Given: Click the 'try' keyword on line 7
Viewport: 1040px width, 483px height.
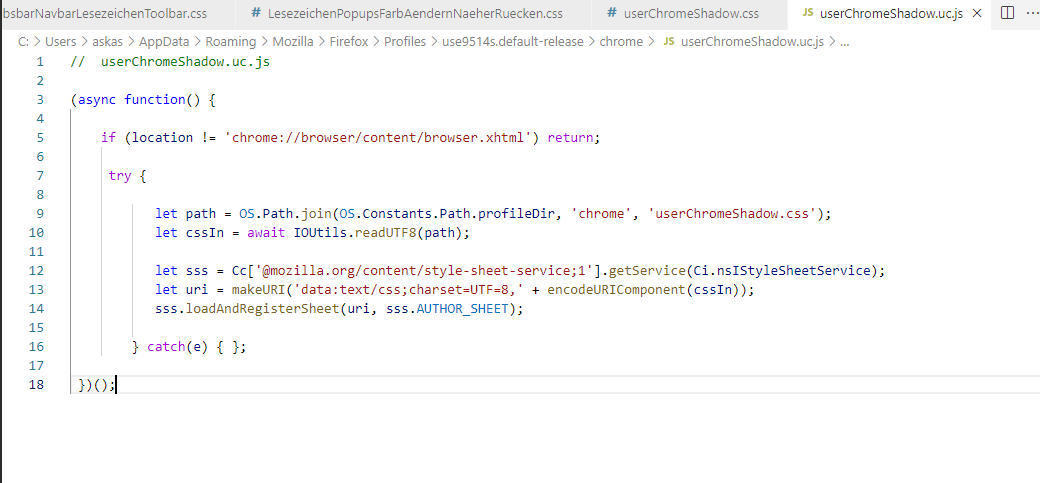Looking at the screenshot, I should tap(120, 176).
